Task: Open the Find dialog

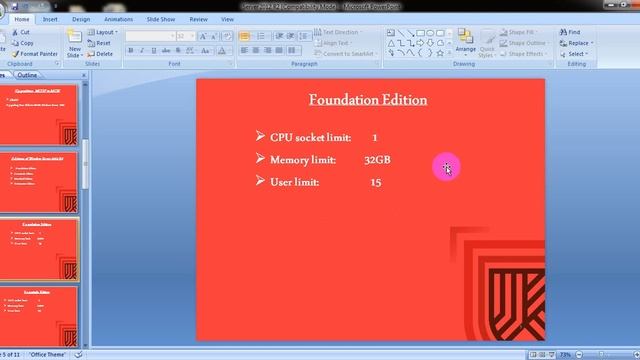Action: [x=570, y=32]
